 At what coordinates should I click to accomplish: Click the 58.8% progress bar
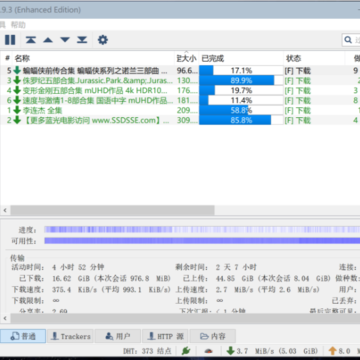241,110
